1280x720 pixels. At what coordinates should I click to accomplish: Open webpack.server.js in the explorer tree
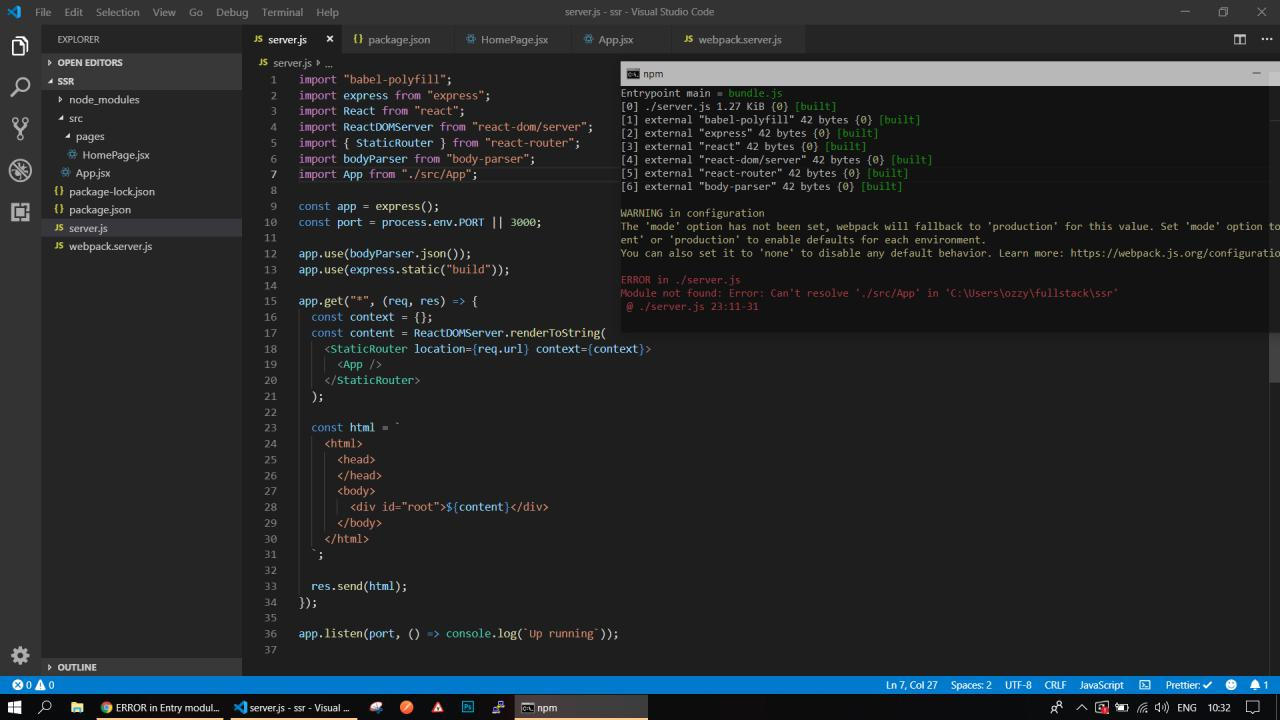click(x=141, y=246)
